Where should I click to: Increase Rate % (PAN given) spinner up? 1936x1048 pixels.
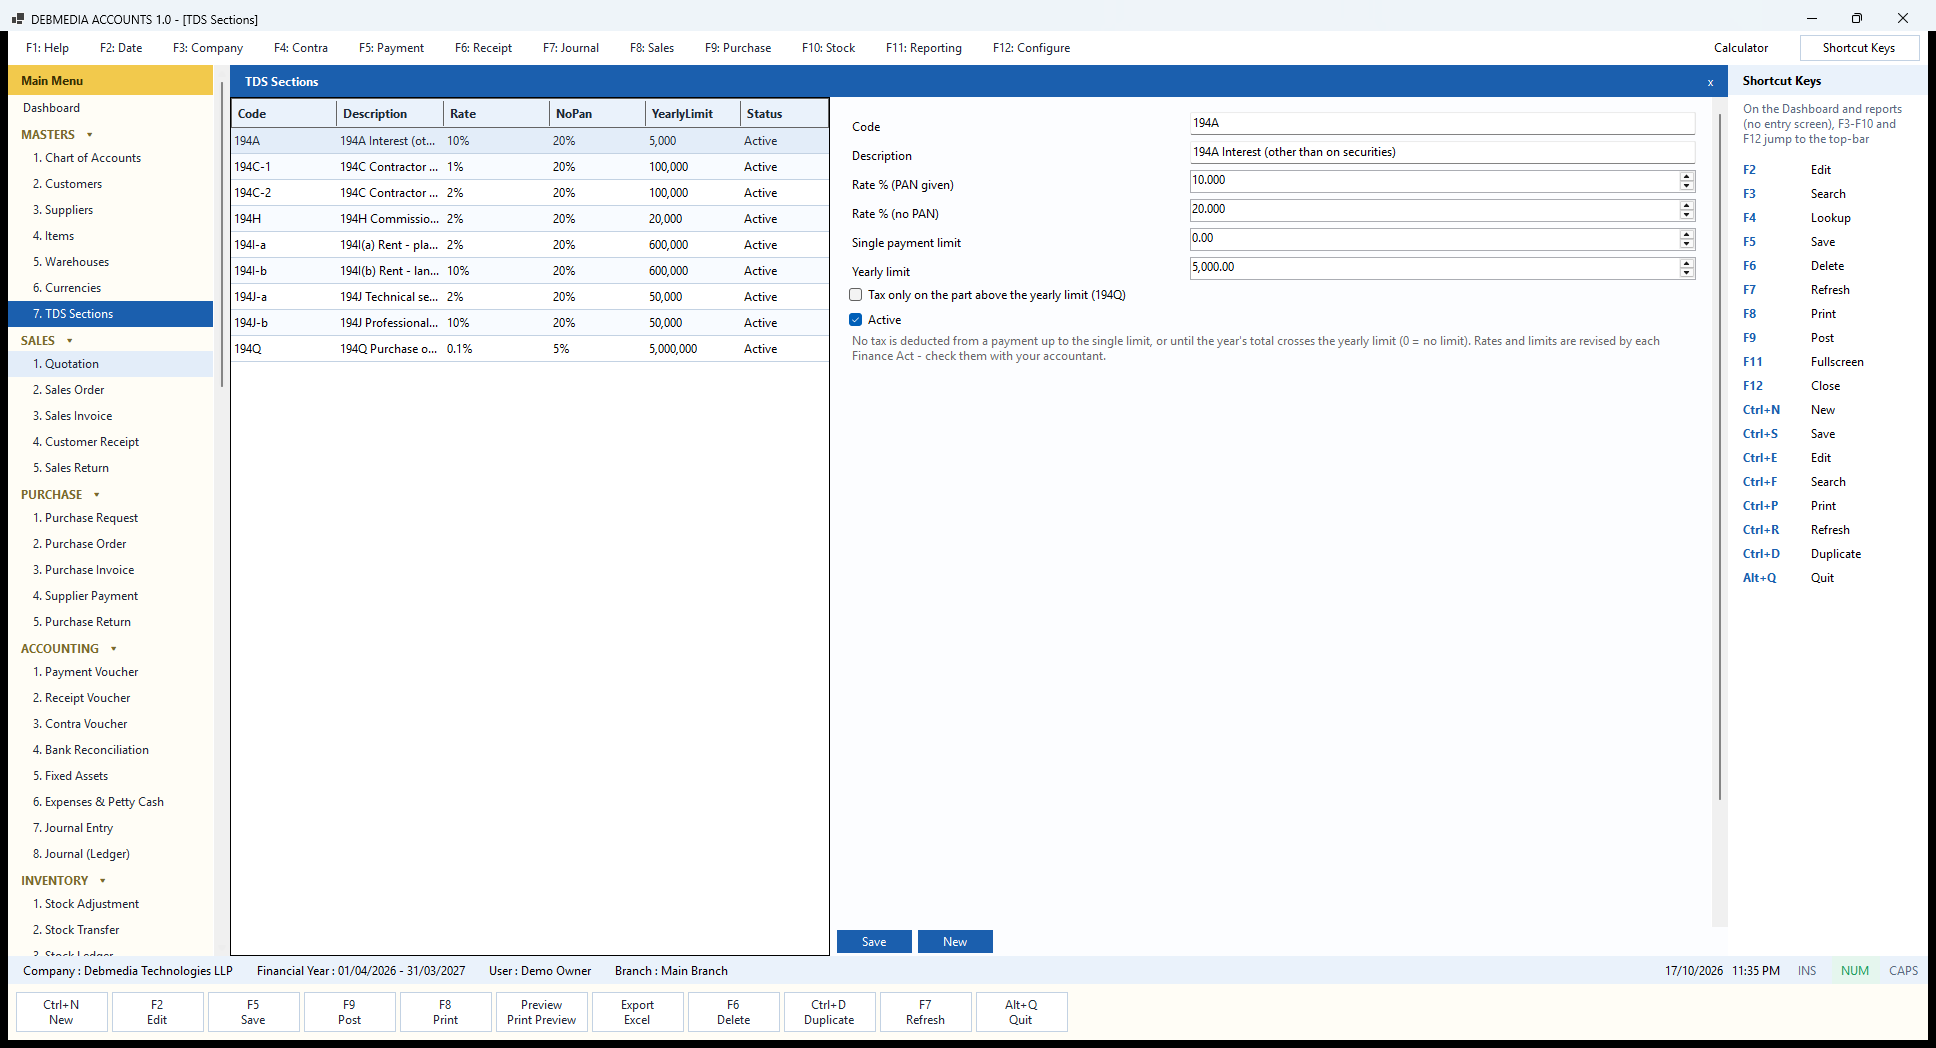pos(1687,176)
